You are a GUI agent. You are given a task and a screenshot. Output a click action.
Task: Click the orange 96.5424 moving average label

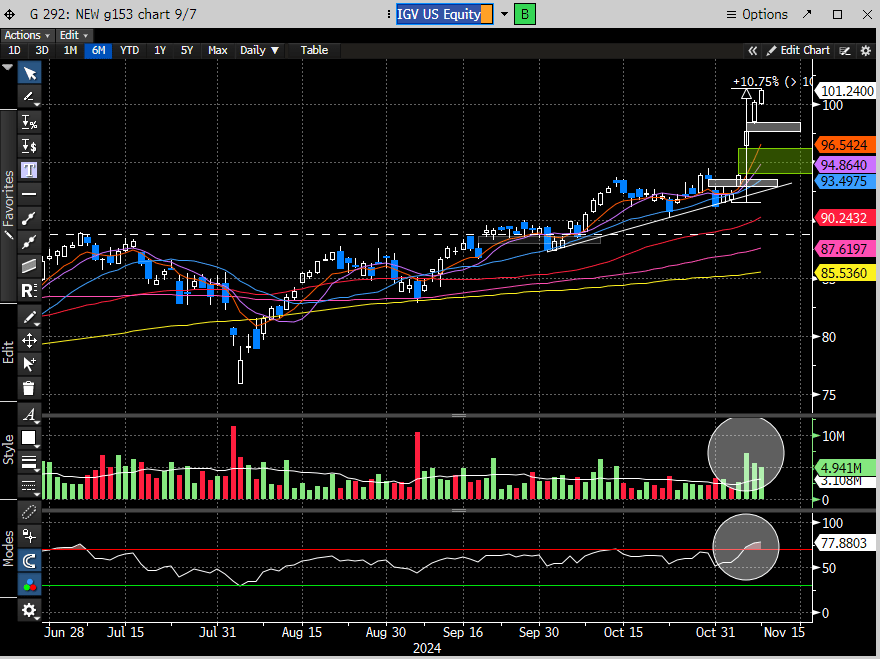click(844, 145)
